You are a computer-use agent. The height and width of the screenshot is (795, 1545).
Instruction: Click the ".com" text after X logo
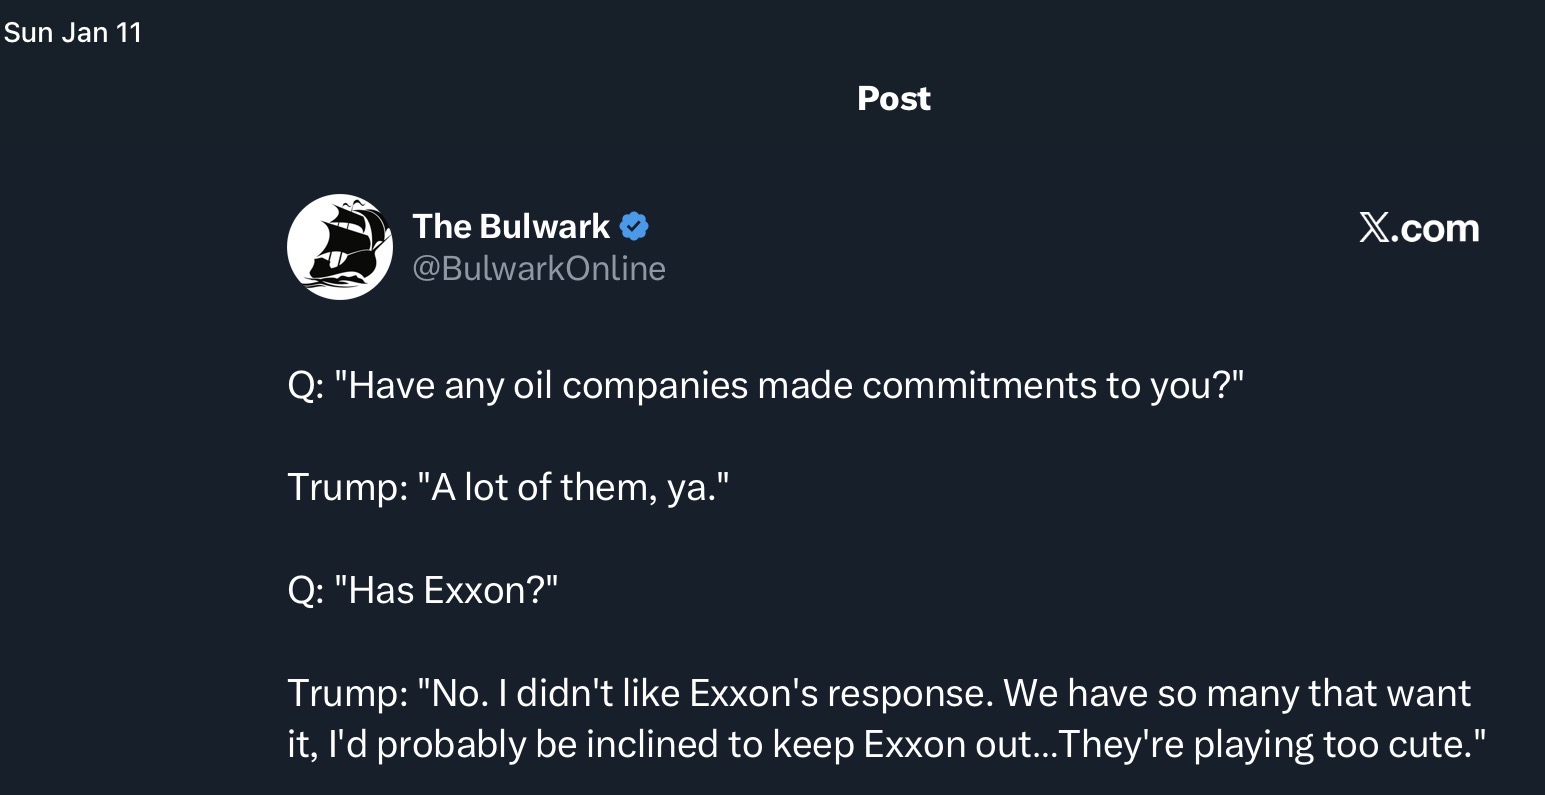1434,228
